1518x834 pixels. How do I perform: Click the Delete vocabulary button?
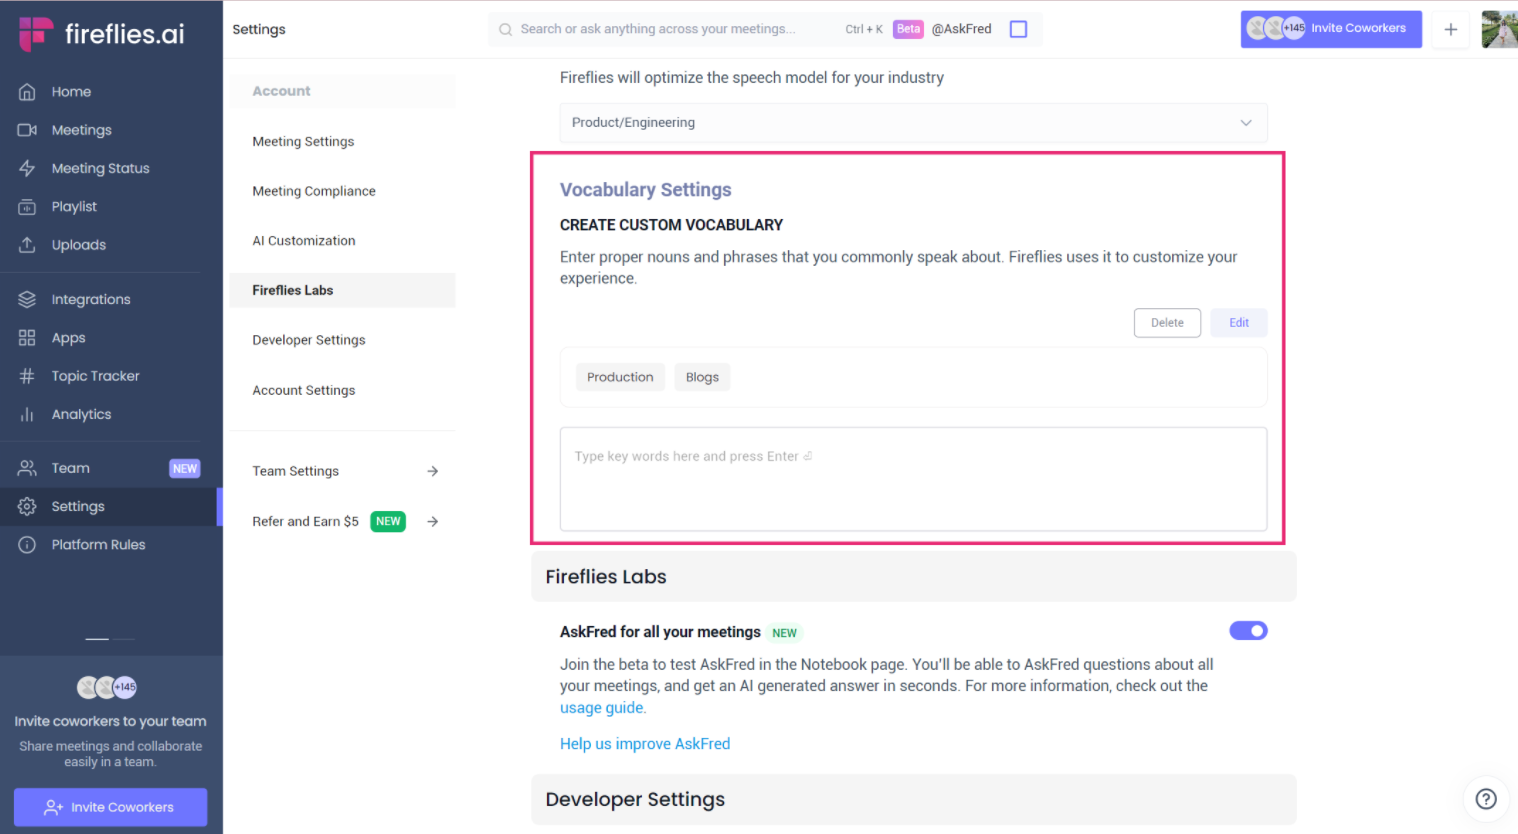1167,323
